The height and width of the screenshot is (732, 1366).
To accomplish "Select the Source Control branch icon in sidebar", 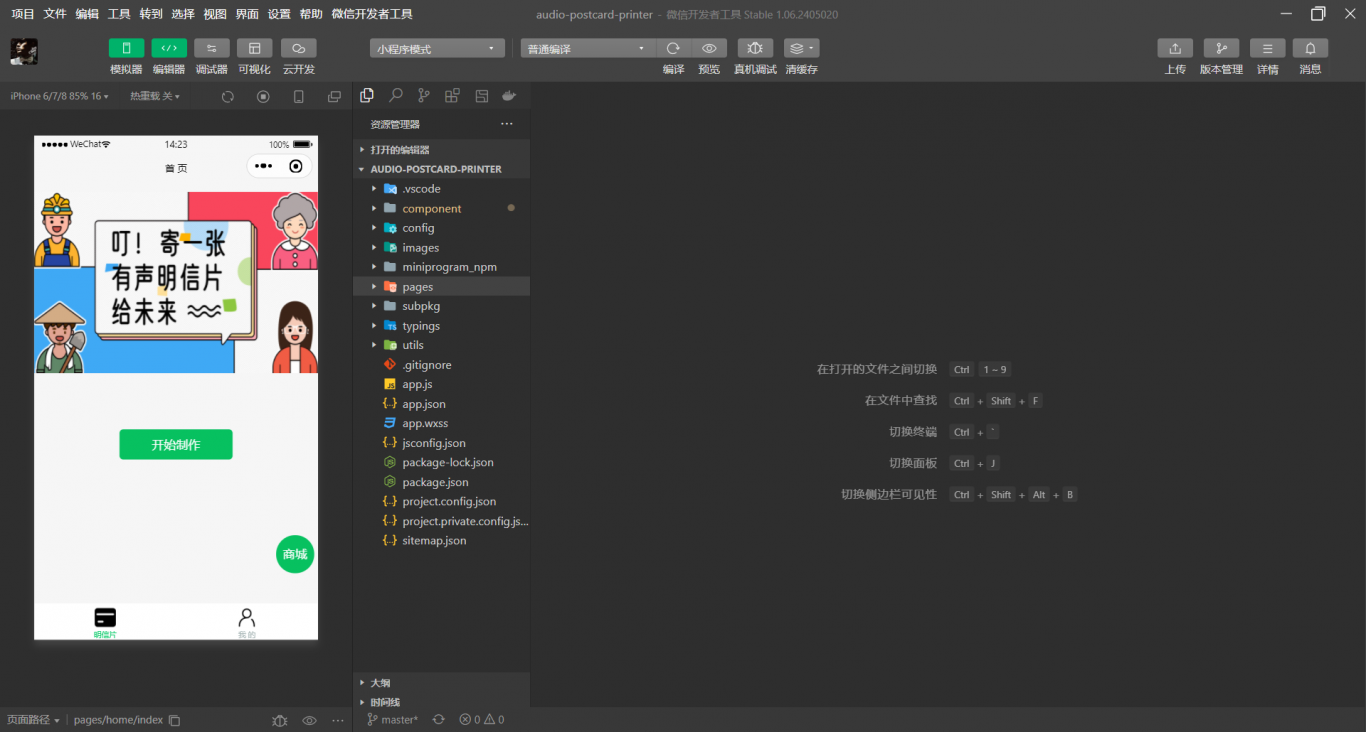I will coord(424,96).
